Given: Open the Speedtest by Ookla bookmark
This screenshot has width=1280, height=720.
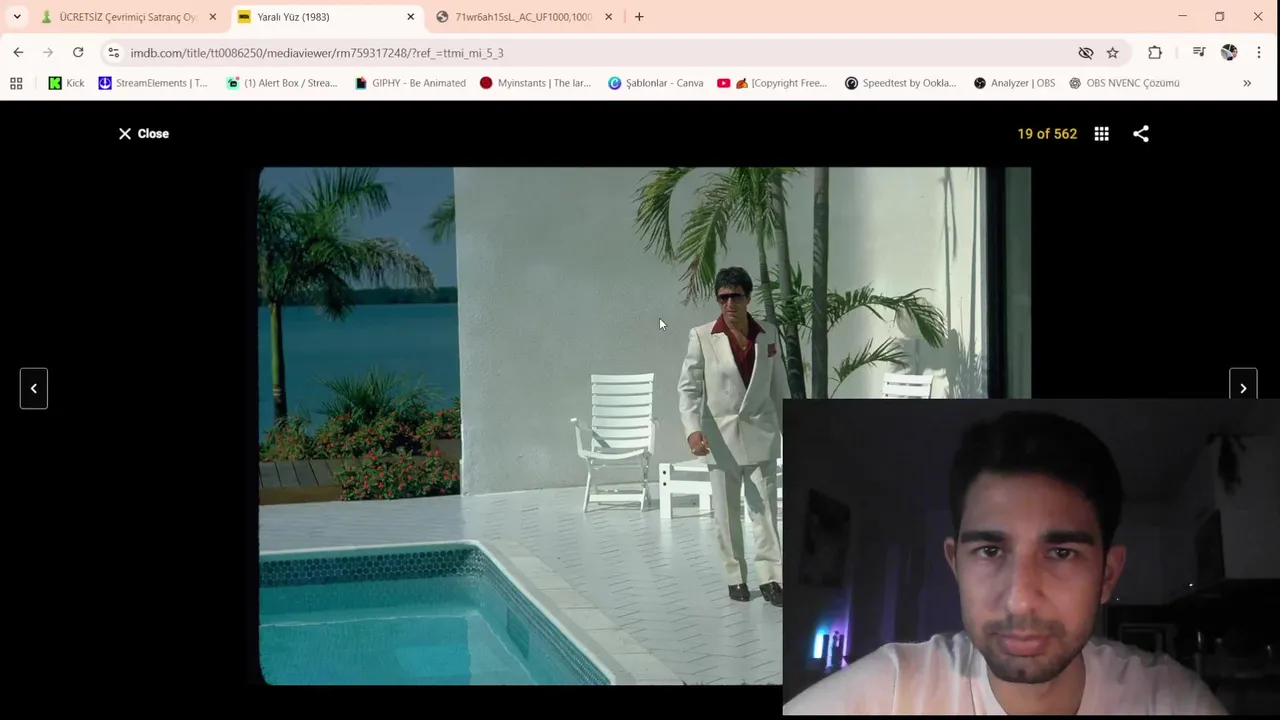Looking at the screenshot, I should pos(901,83).
